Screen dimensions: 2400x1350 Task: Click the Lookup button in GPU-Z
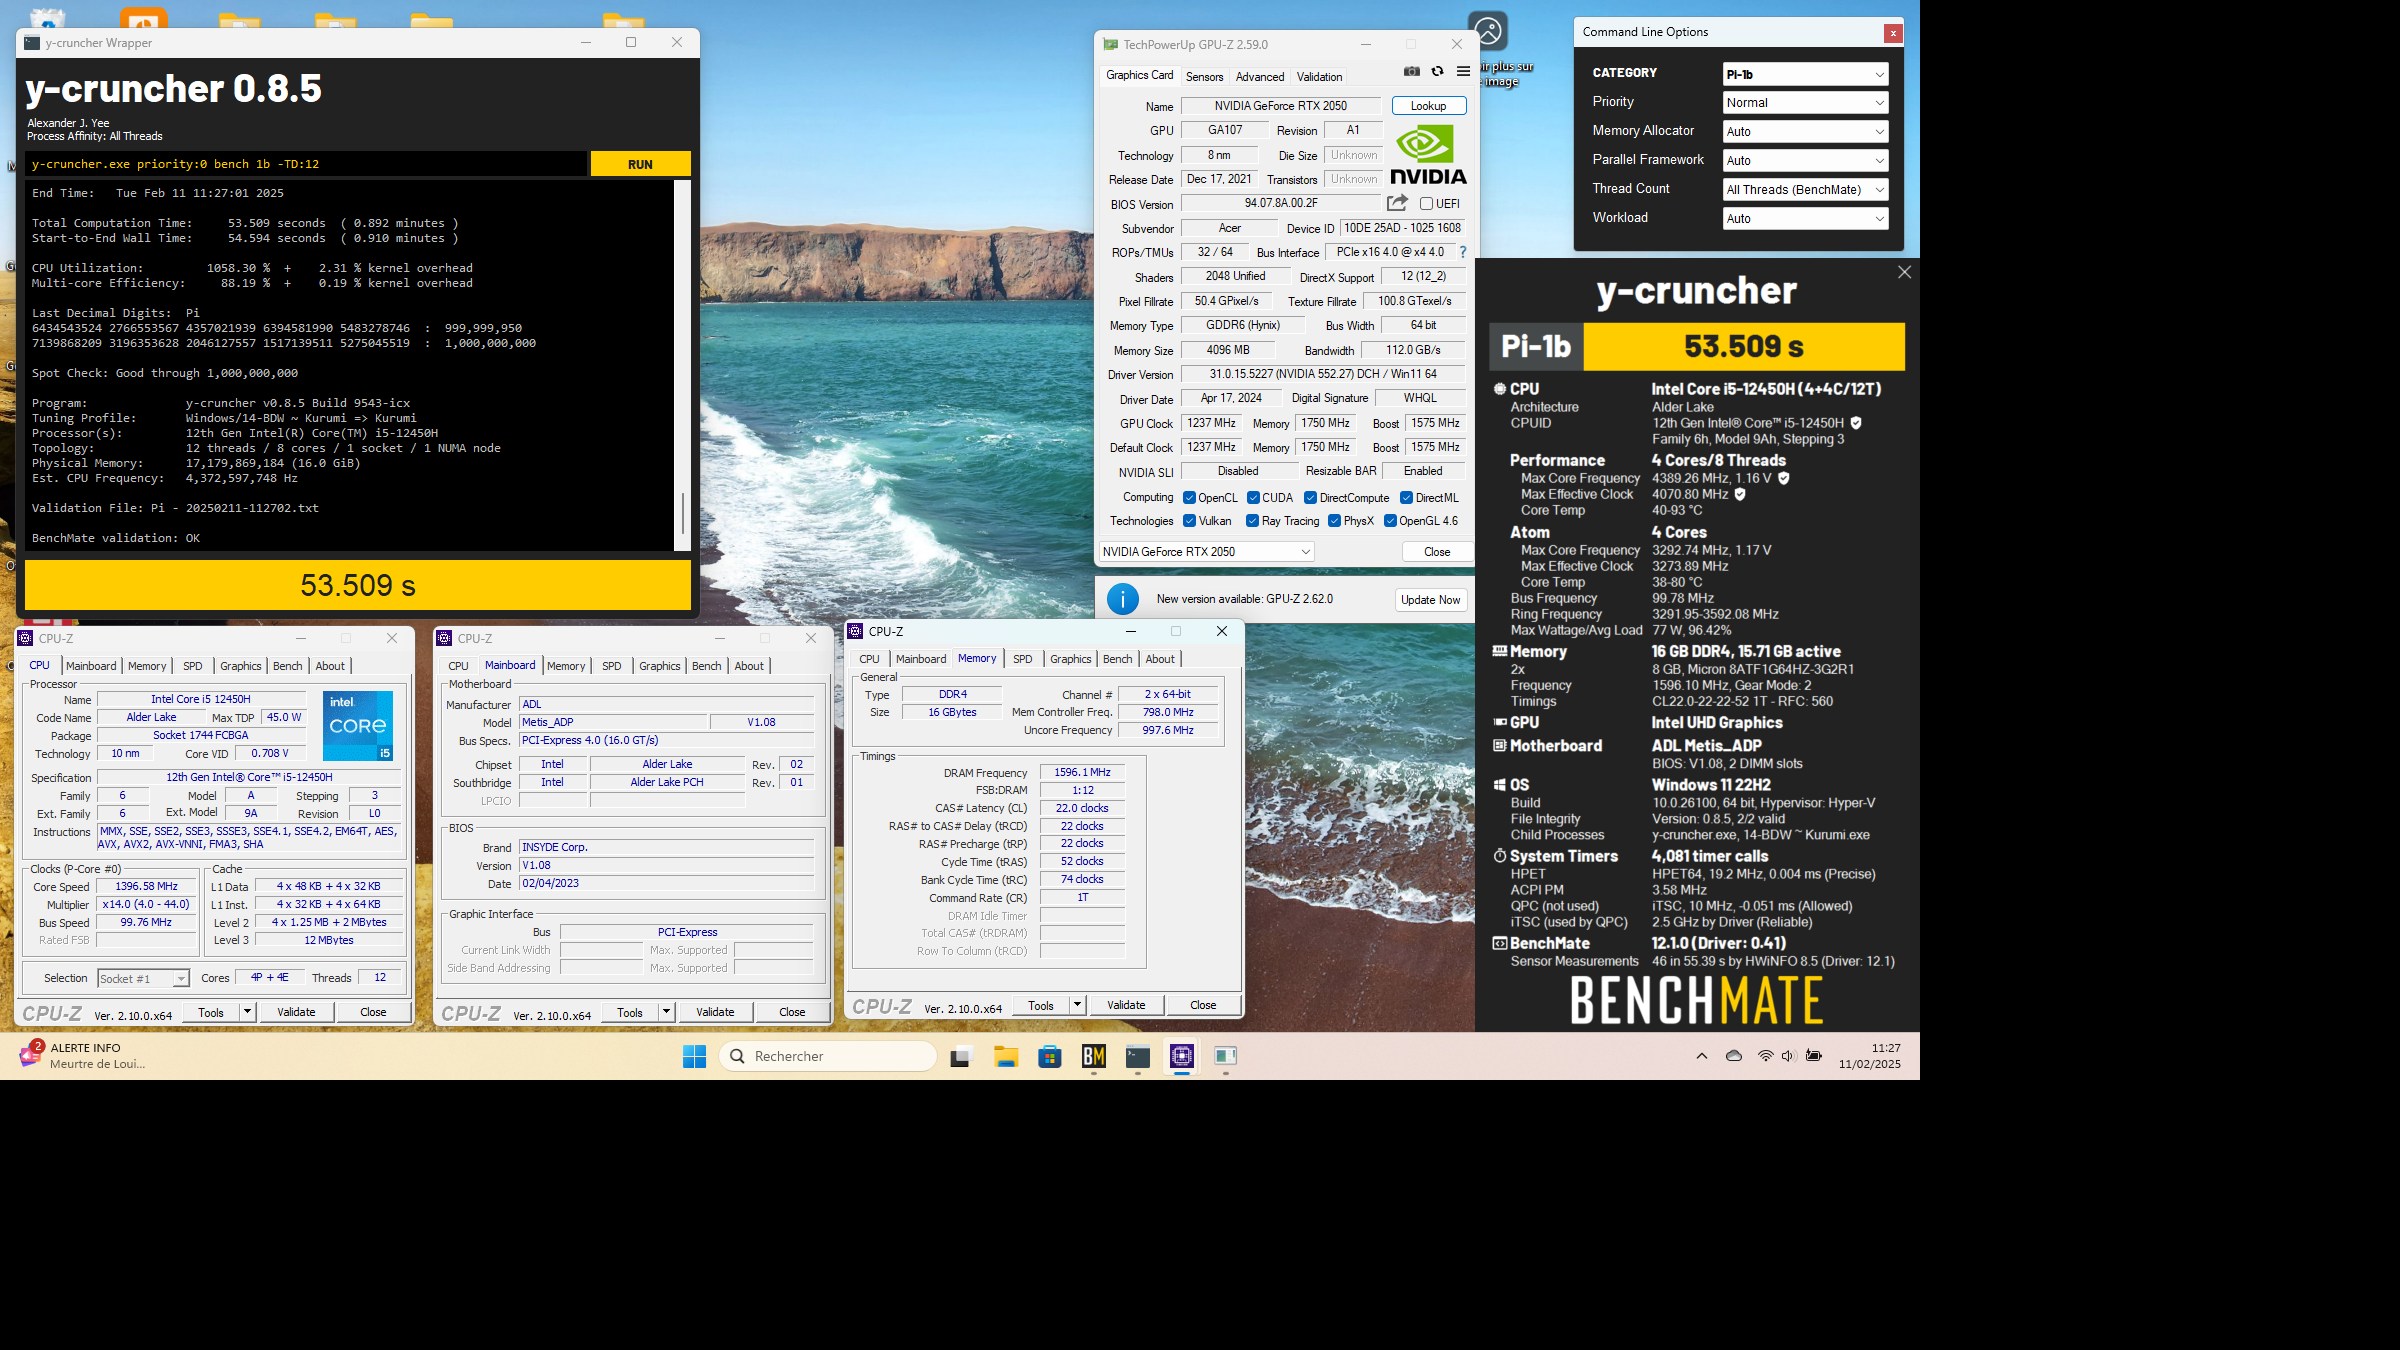(x=1428, y=106)
